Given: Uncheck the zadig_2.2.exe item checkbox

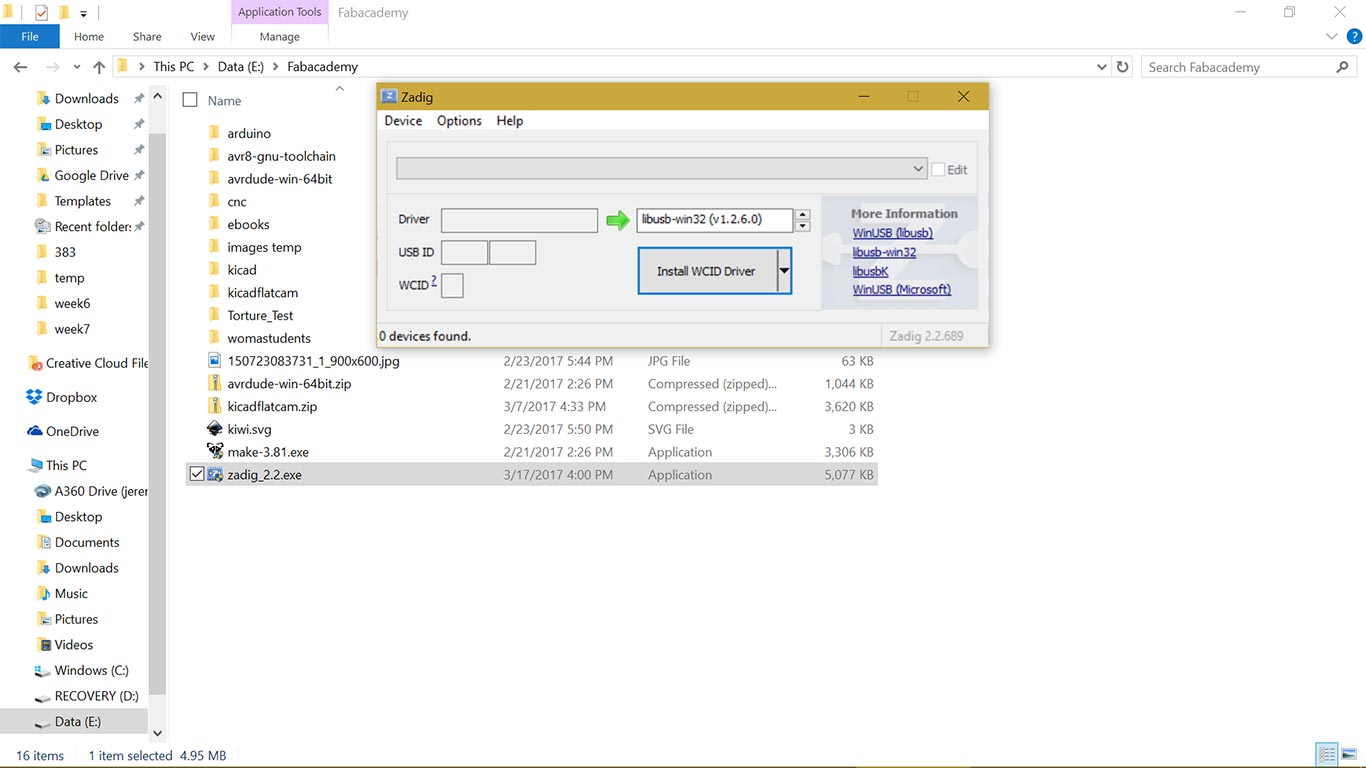Looking at the screenshot, I should pyautogui.click(x=196, y=475).
